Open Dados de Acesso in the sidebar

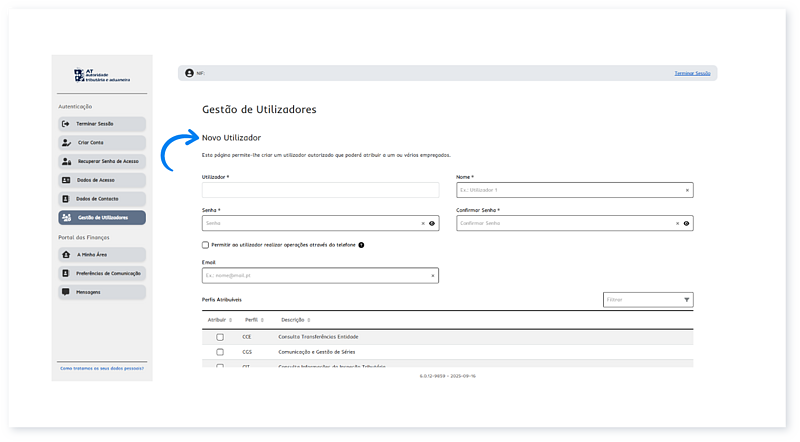[x=99, y=180]
